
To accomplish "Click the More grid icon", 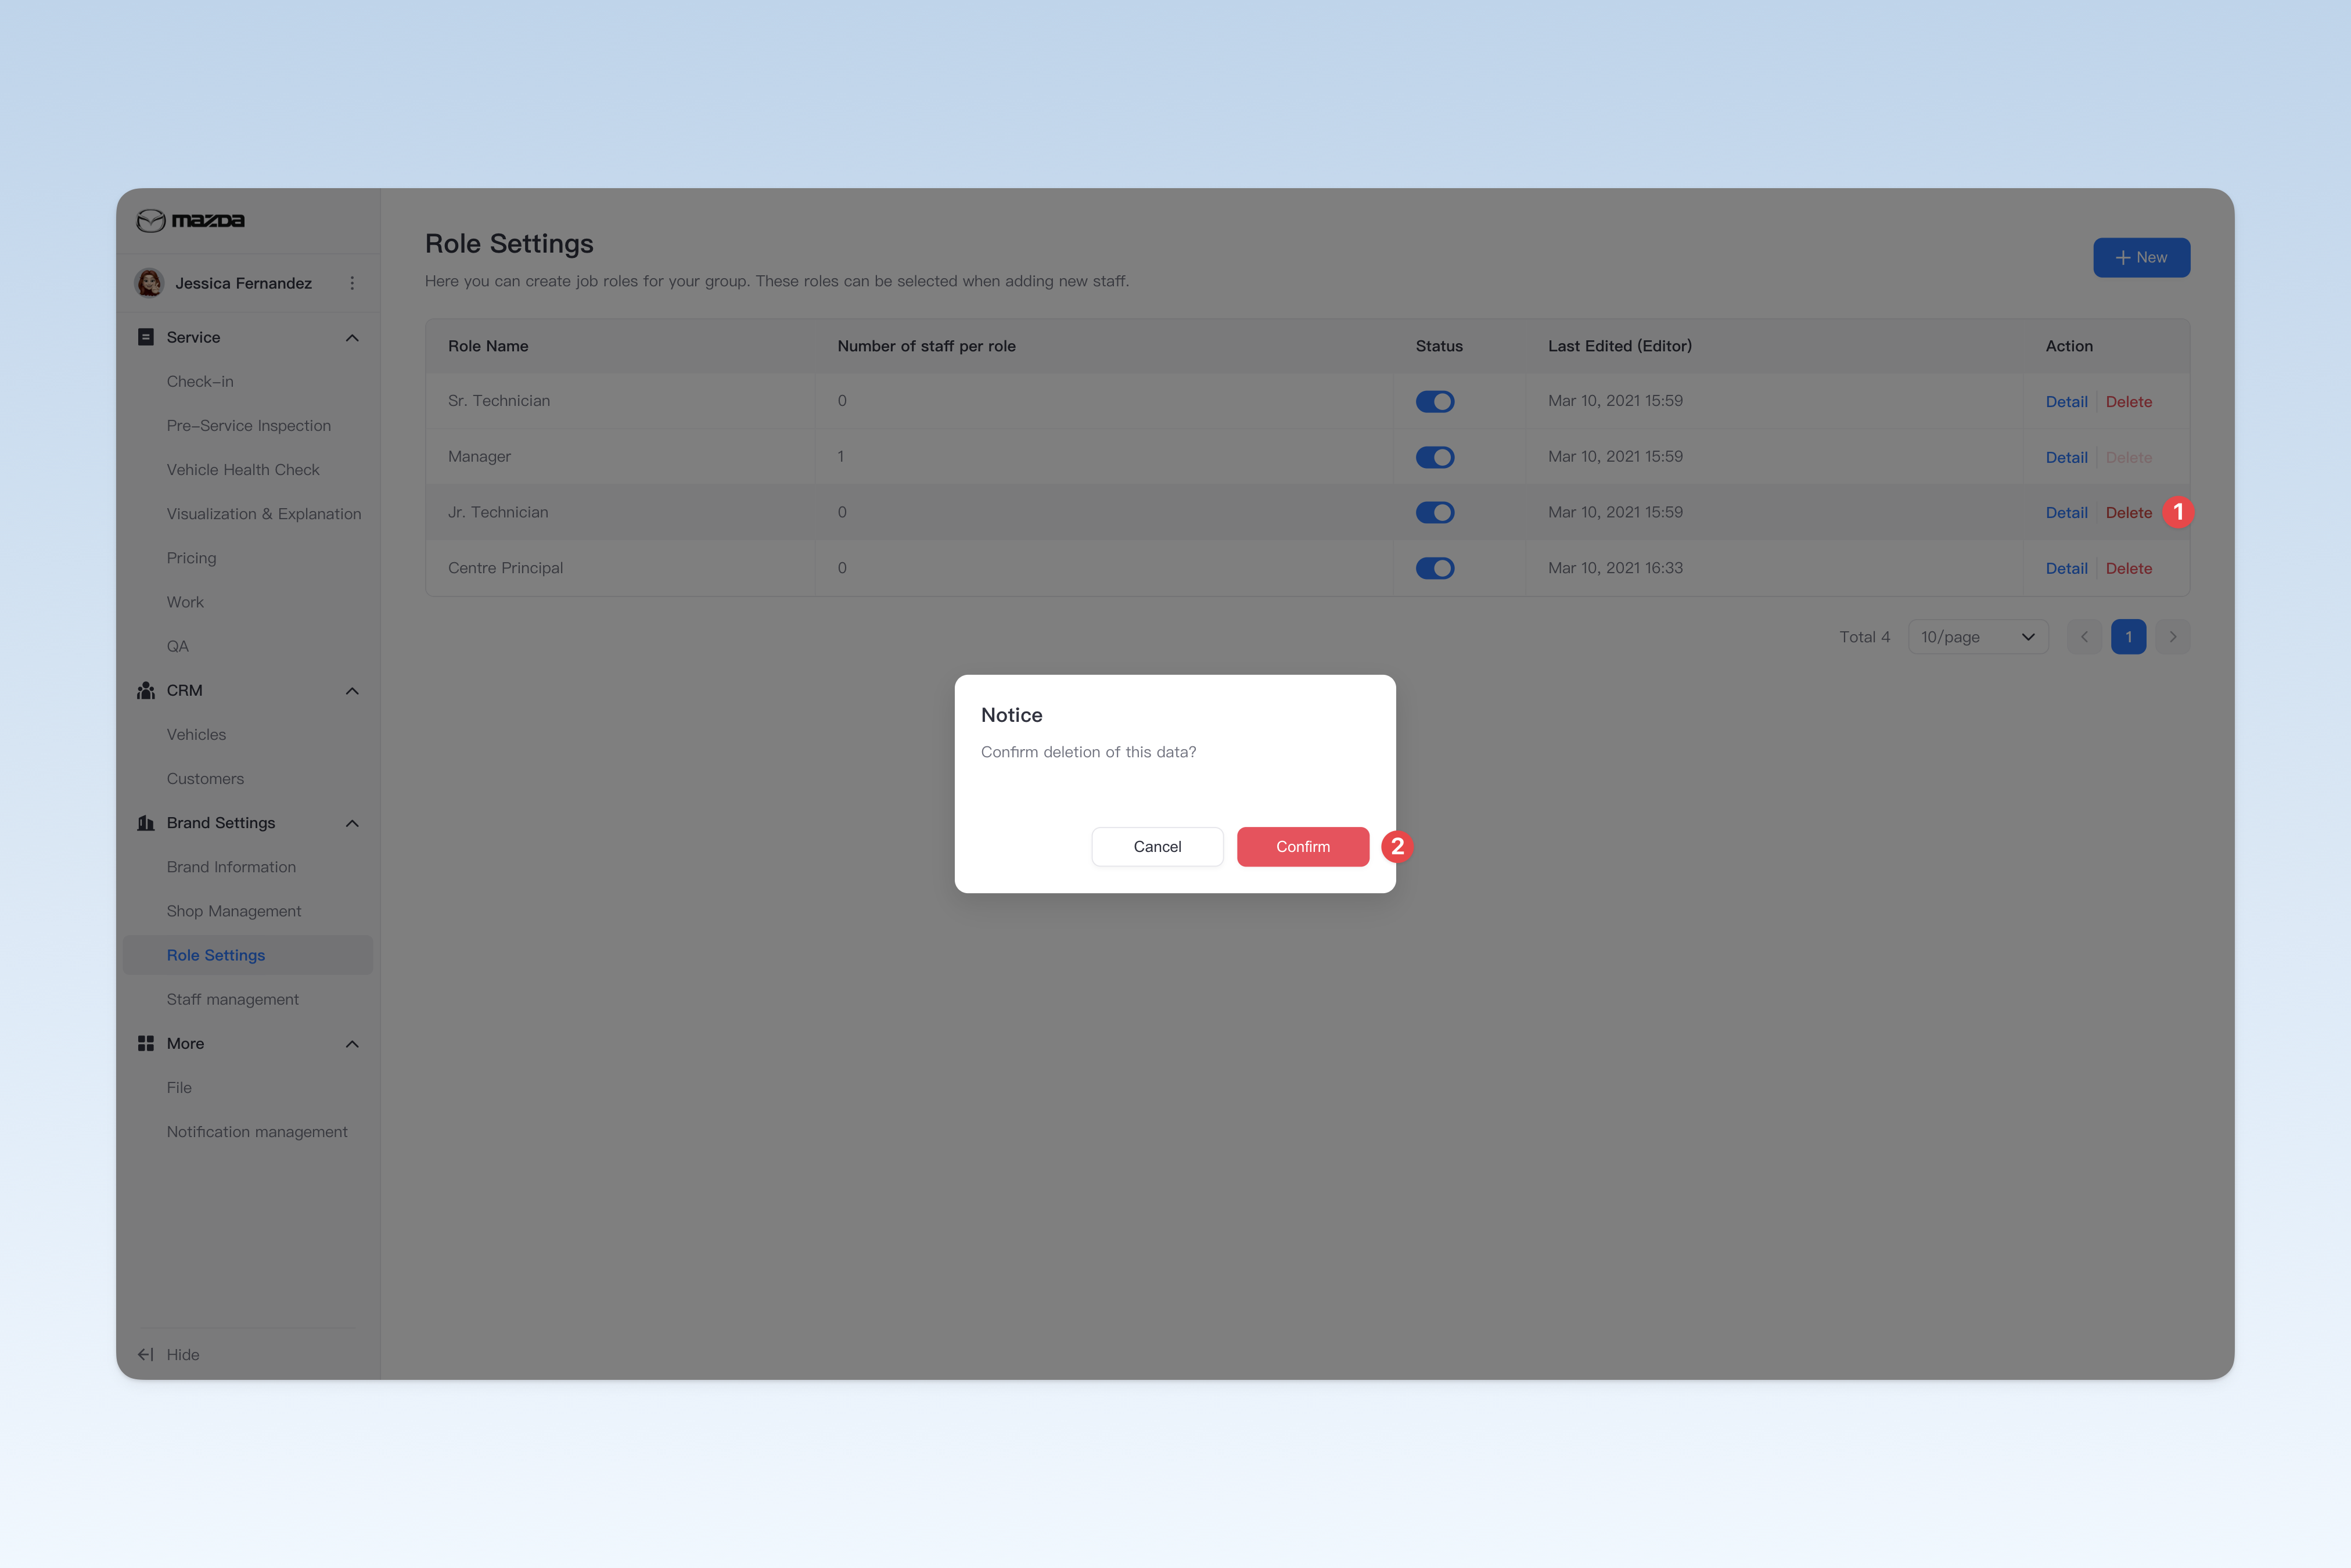I will pos(146,1043).
